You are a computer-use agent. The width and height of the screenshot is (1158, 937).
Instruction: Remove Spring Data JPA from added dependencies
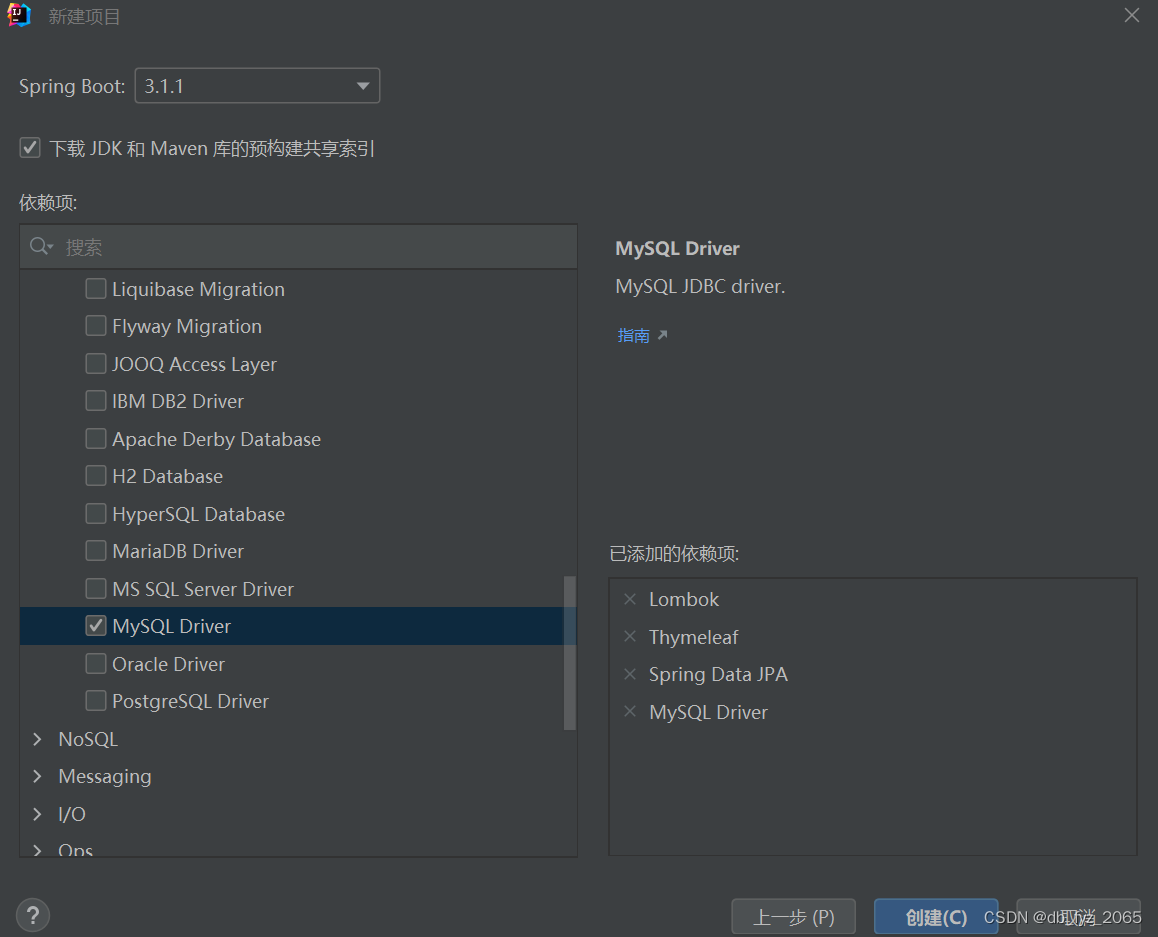click(x=630, y=673)
